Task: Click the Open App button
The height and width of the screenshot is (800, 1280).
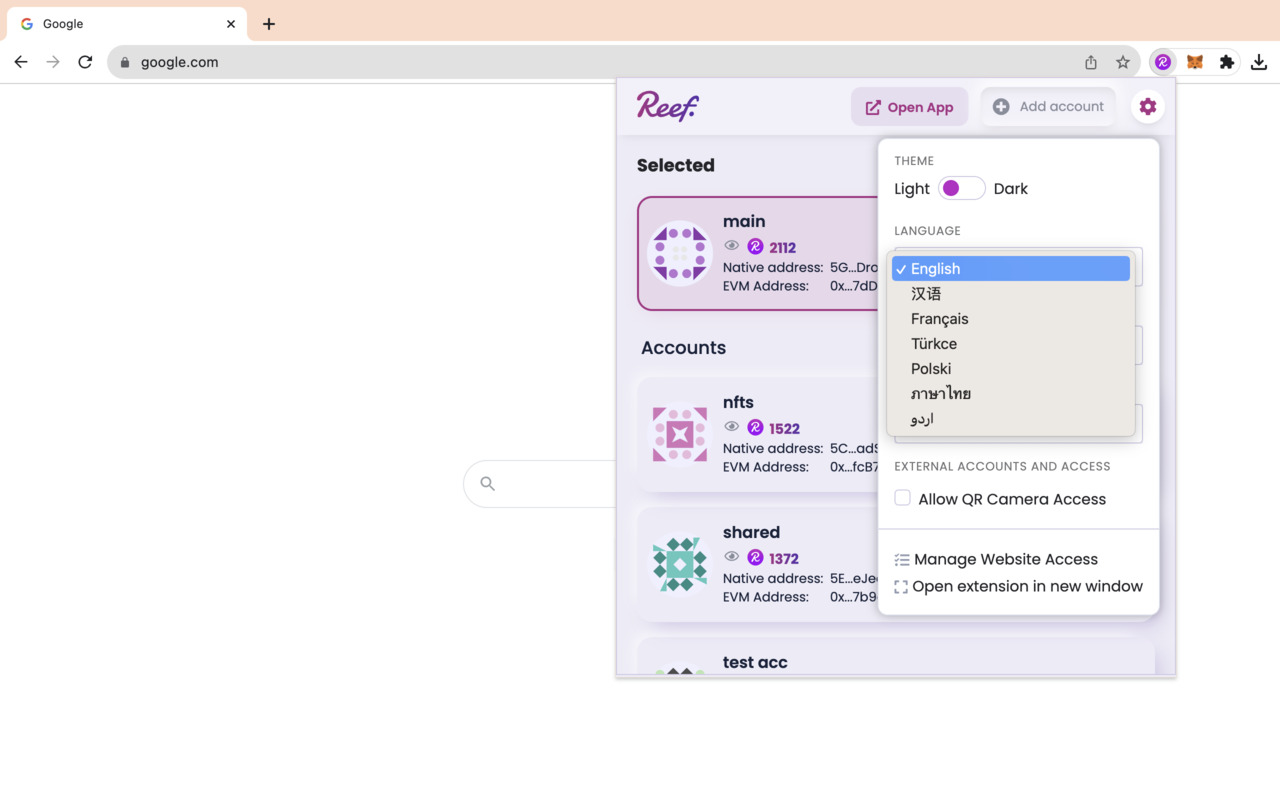Action: pos(909,106)
